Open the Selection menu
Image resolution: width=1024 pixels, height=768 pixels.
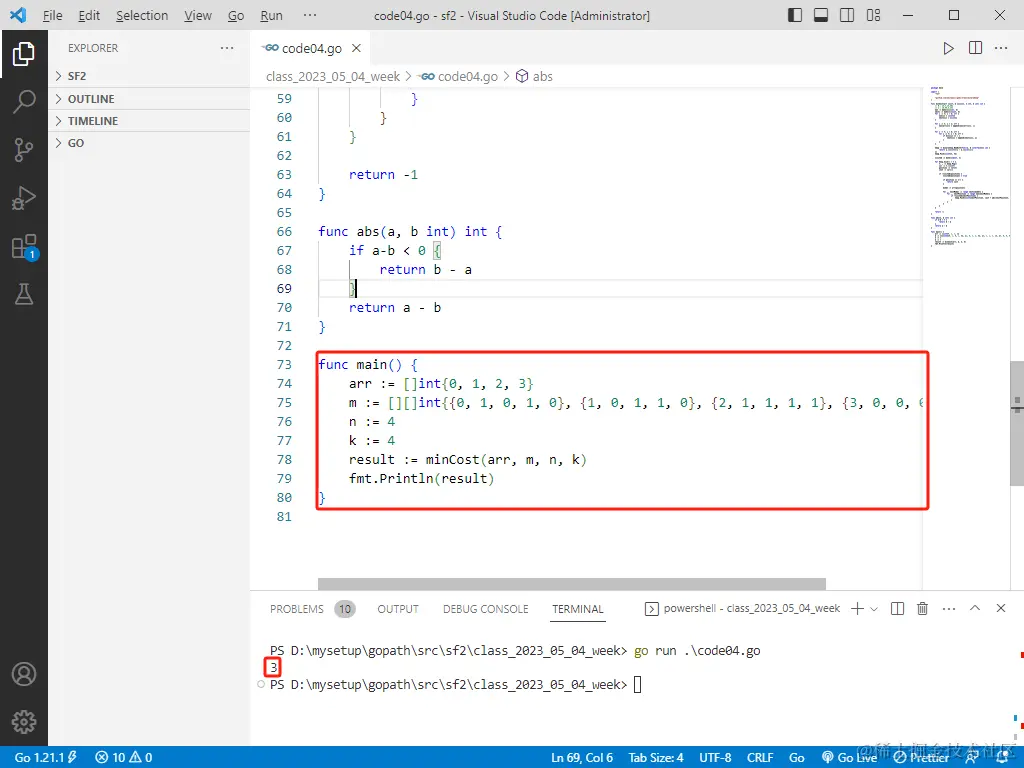142,15
